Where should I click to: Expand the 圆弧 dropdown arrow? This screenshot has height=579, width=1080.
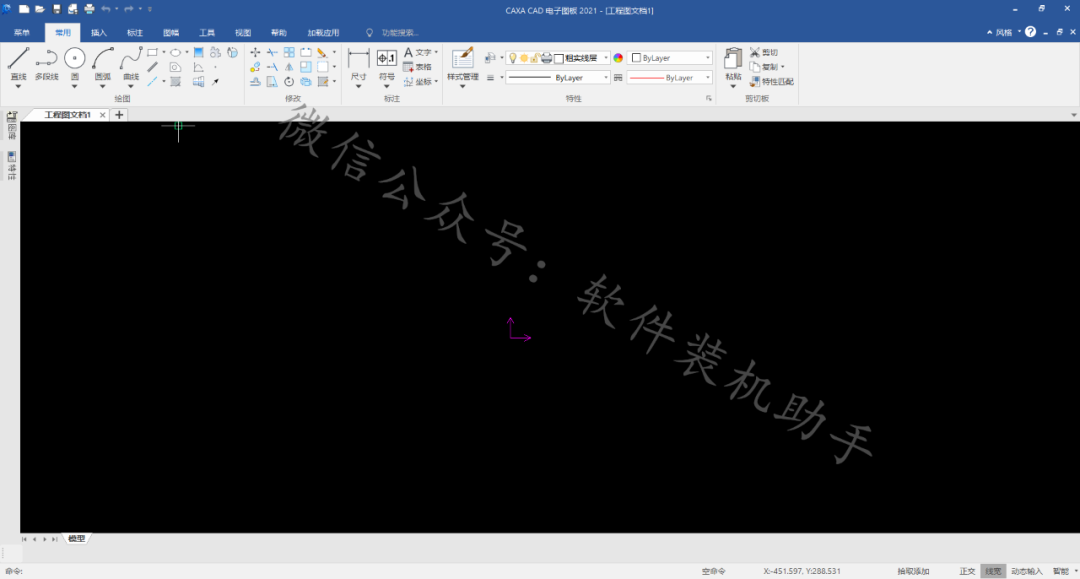point(103,87)
